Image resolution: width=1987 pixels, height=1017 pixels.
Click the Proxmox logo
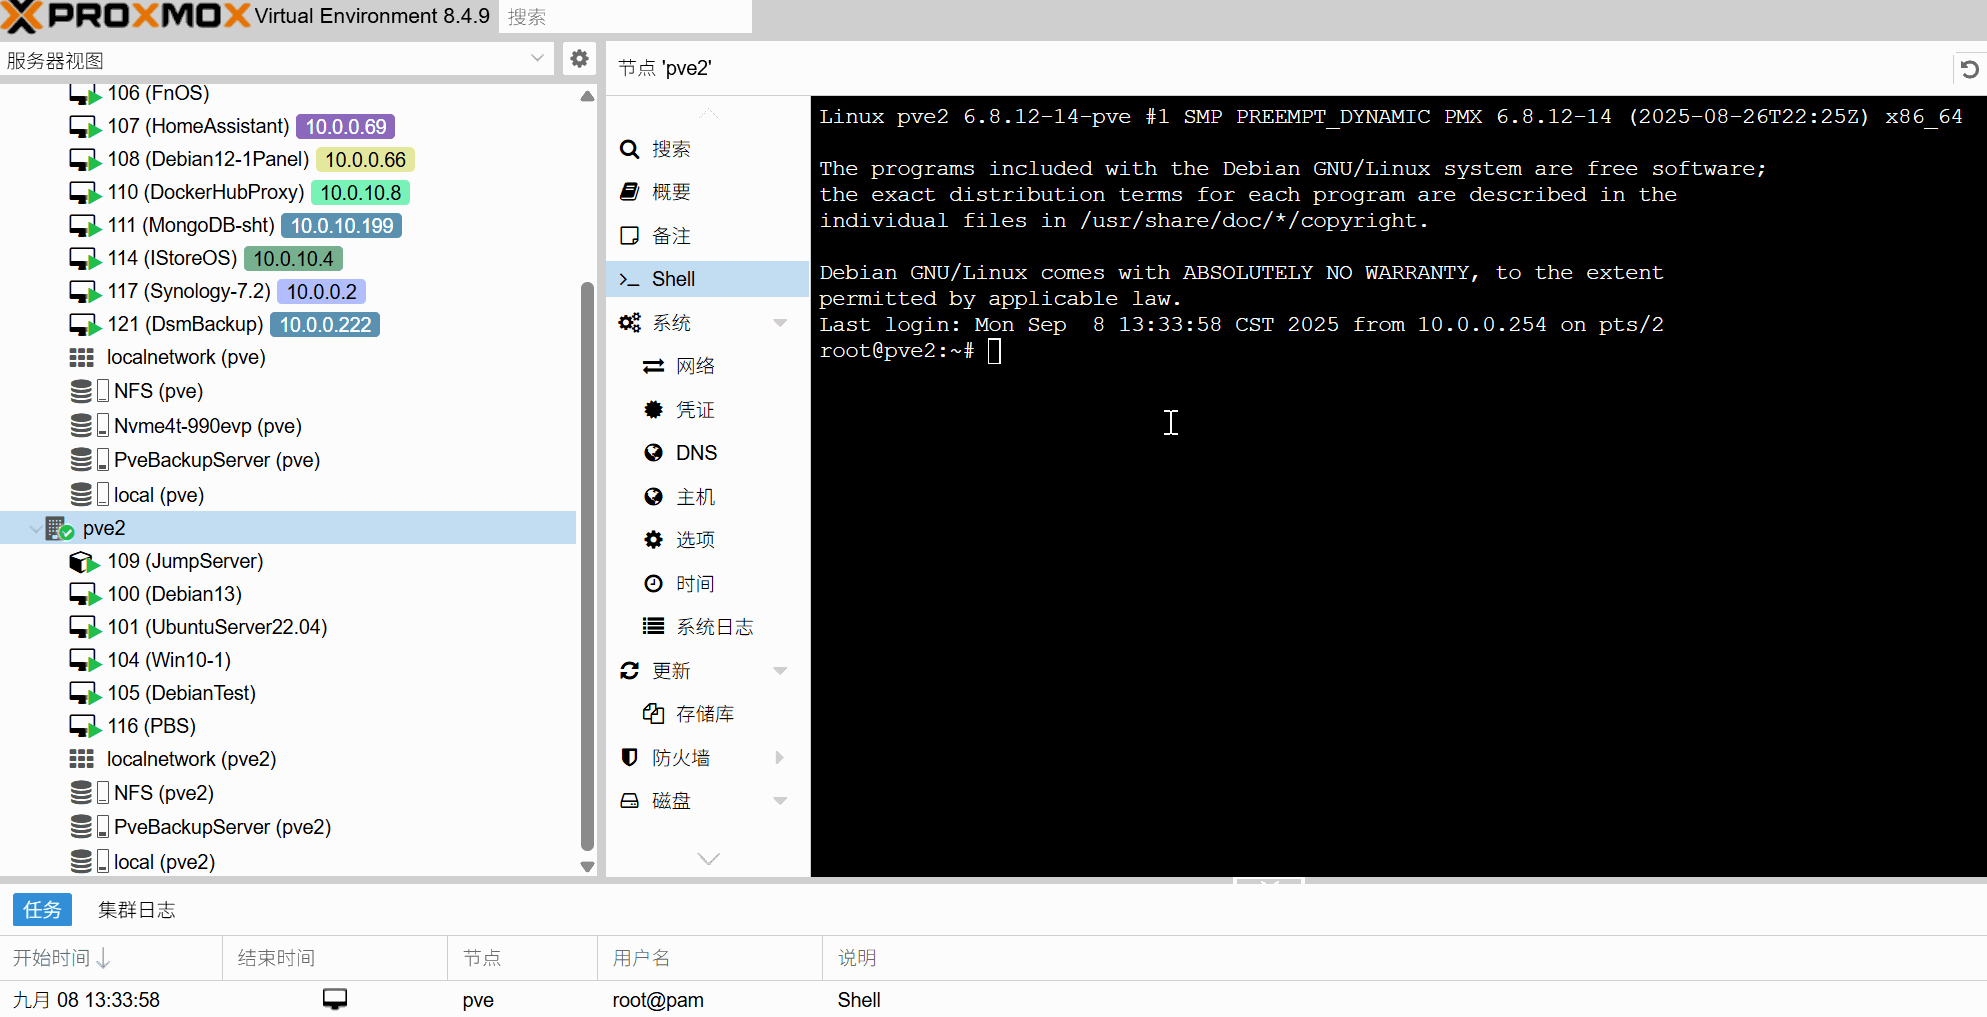pyautogui.click(x=125, y=16)
